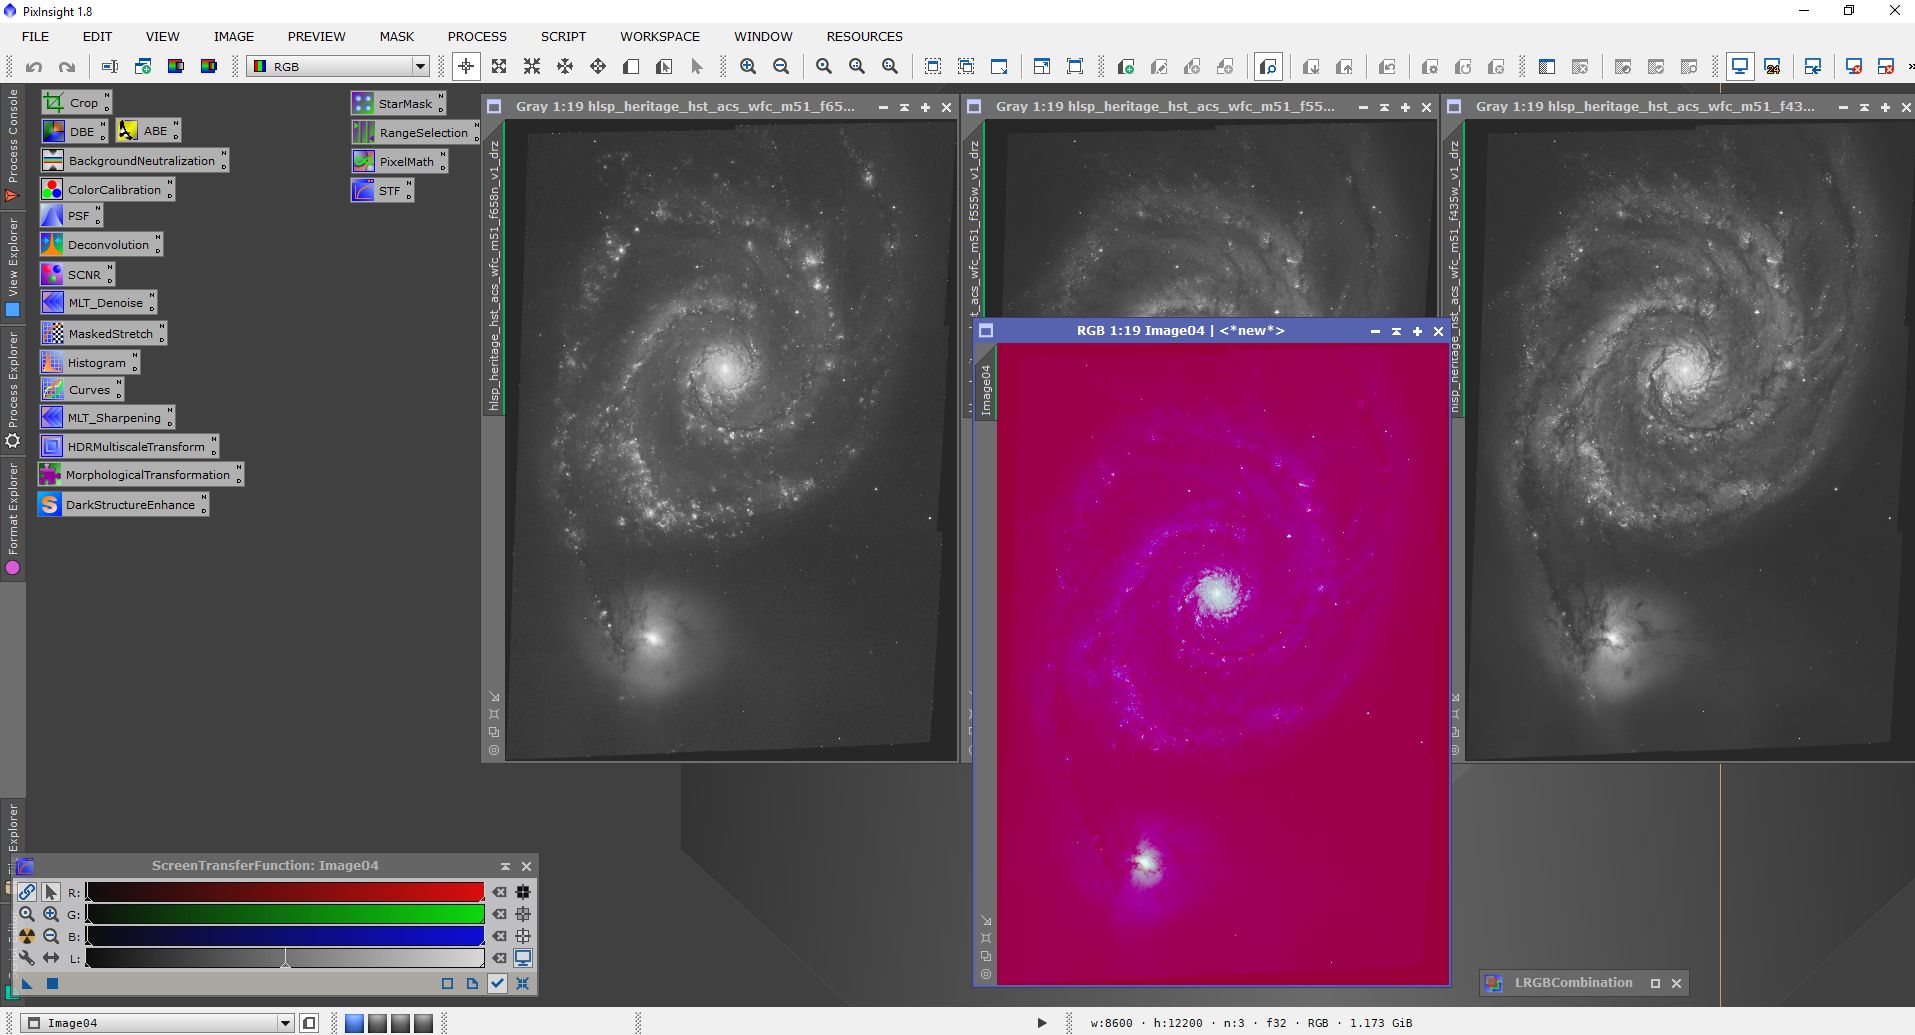This screenshot has width=1915, height=1035.
Task: Click the STF auto stretch radiation icon
Action: pos(27,936)
